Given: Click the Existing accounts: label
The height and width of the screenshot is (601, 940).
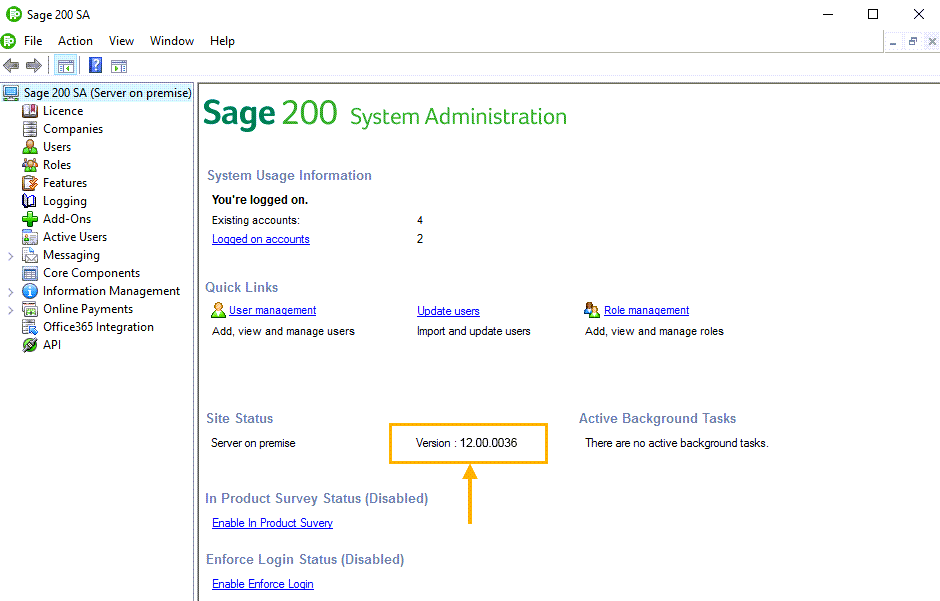Looking at the screenshot, I should [256, 221].
